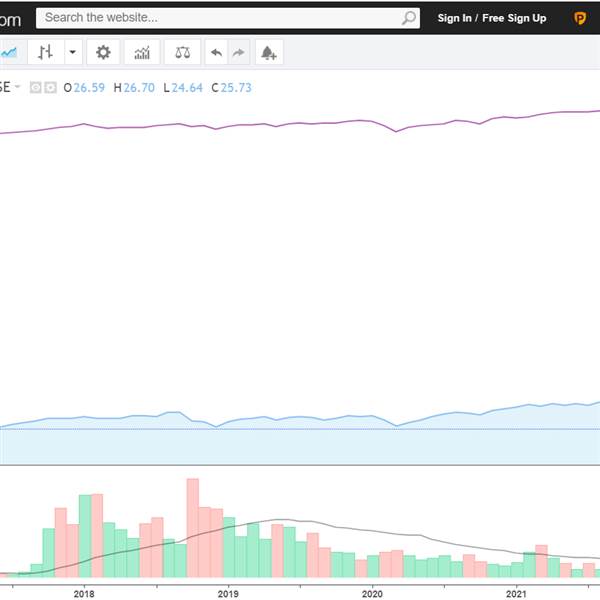Open chart settings gear

click(x=103, y=52)
